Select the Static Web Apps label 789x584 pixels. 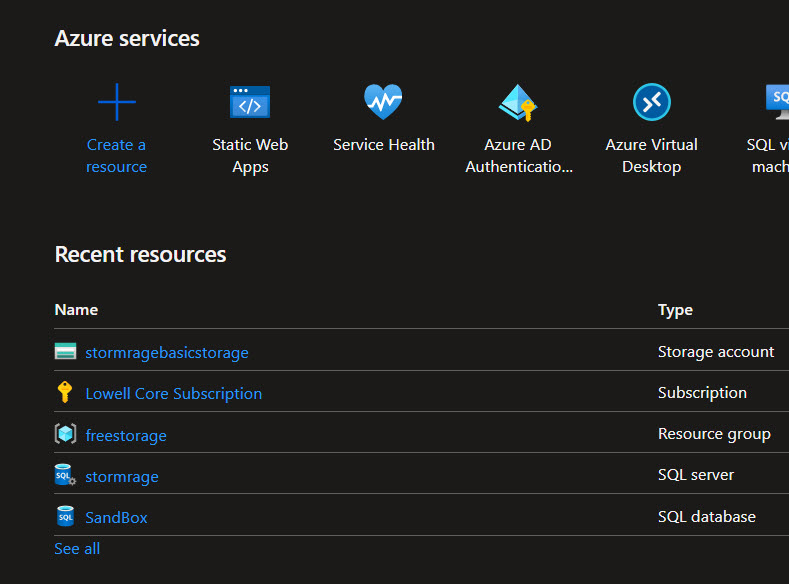click(250, 155)
